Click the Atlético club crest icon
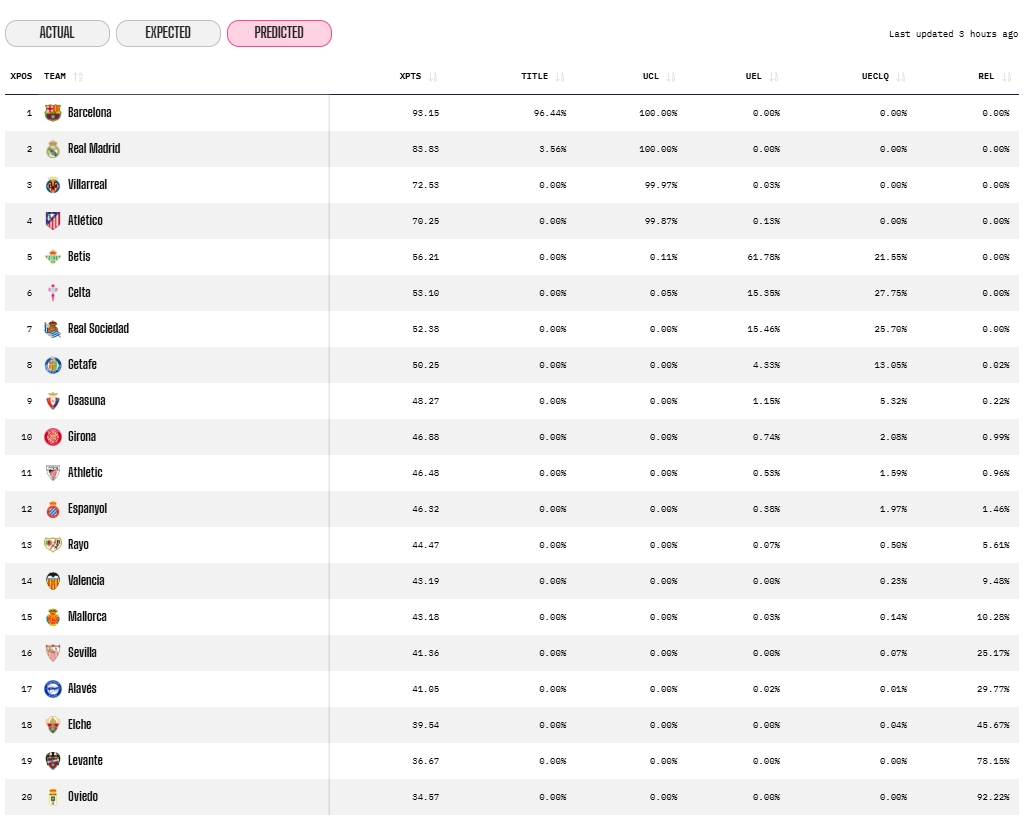This screenshot has width=1027, height=818. coord(53,221)
